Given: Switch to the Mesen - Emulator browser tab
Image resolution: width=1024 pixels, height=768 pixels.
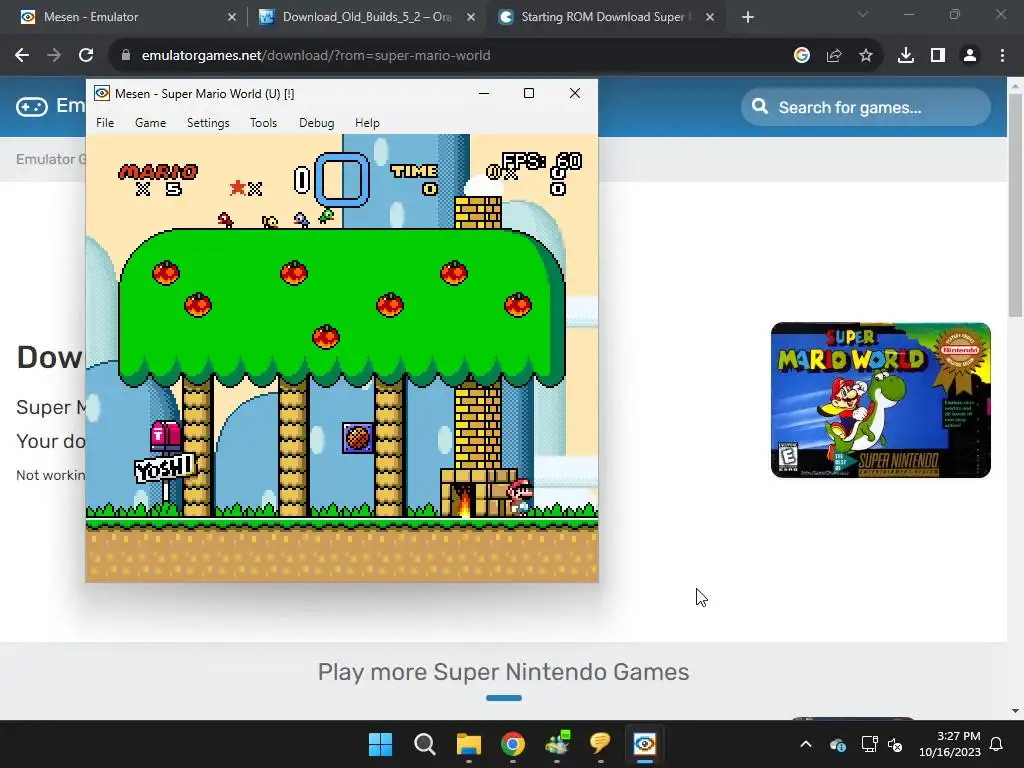Looking at the screenshot, I should point(127,17).
